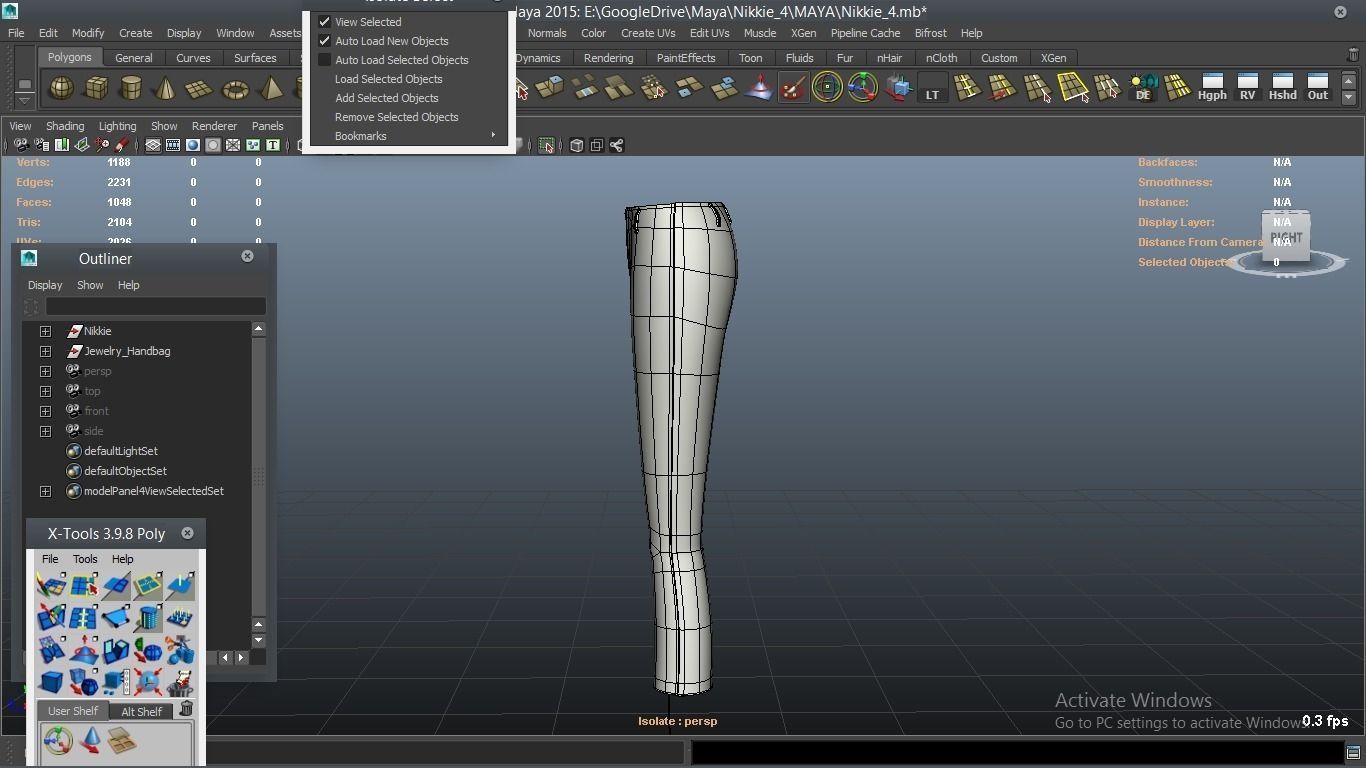Click the share node icon in panel toolbar

pyautogui.click(x=617, y=146)
